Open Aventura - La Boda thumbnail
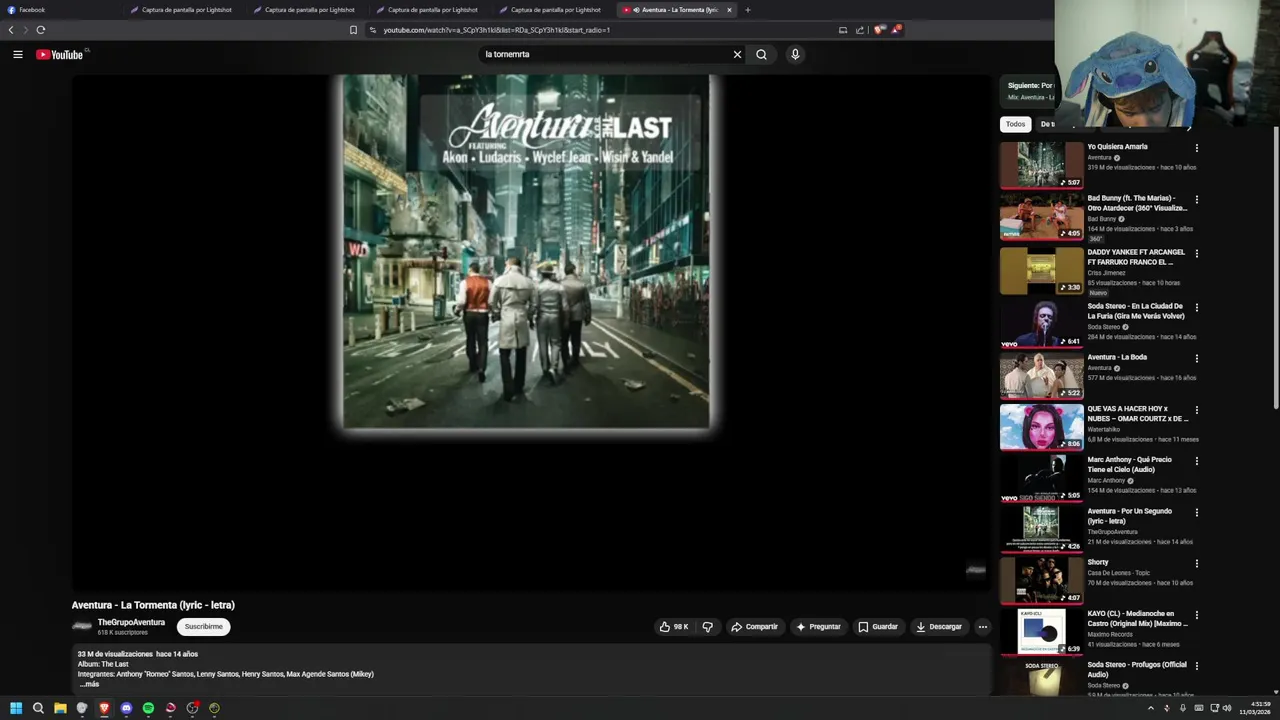Viewport: 1280px width, 720px height. pyautogui.click(x=1041, y=375)
